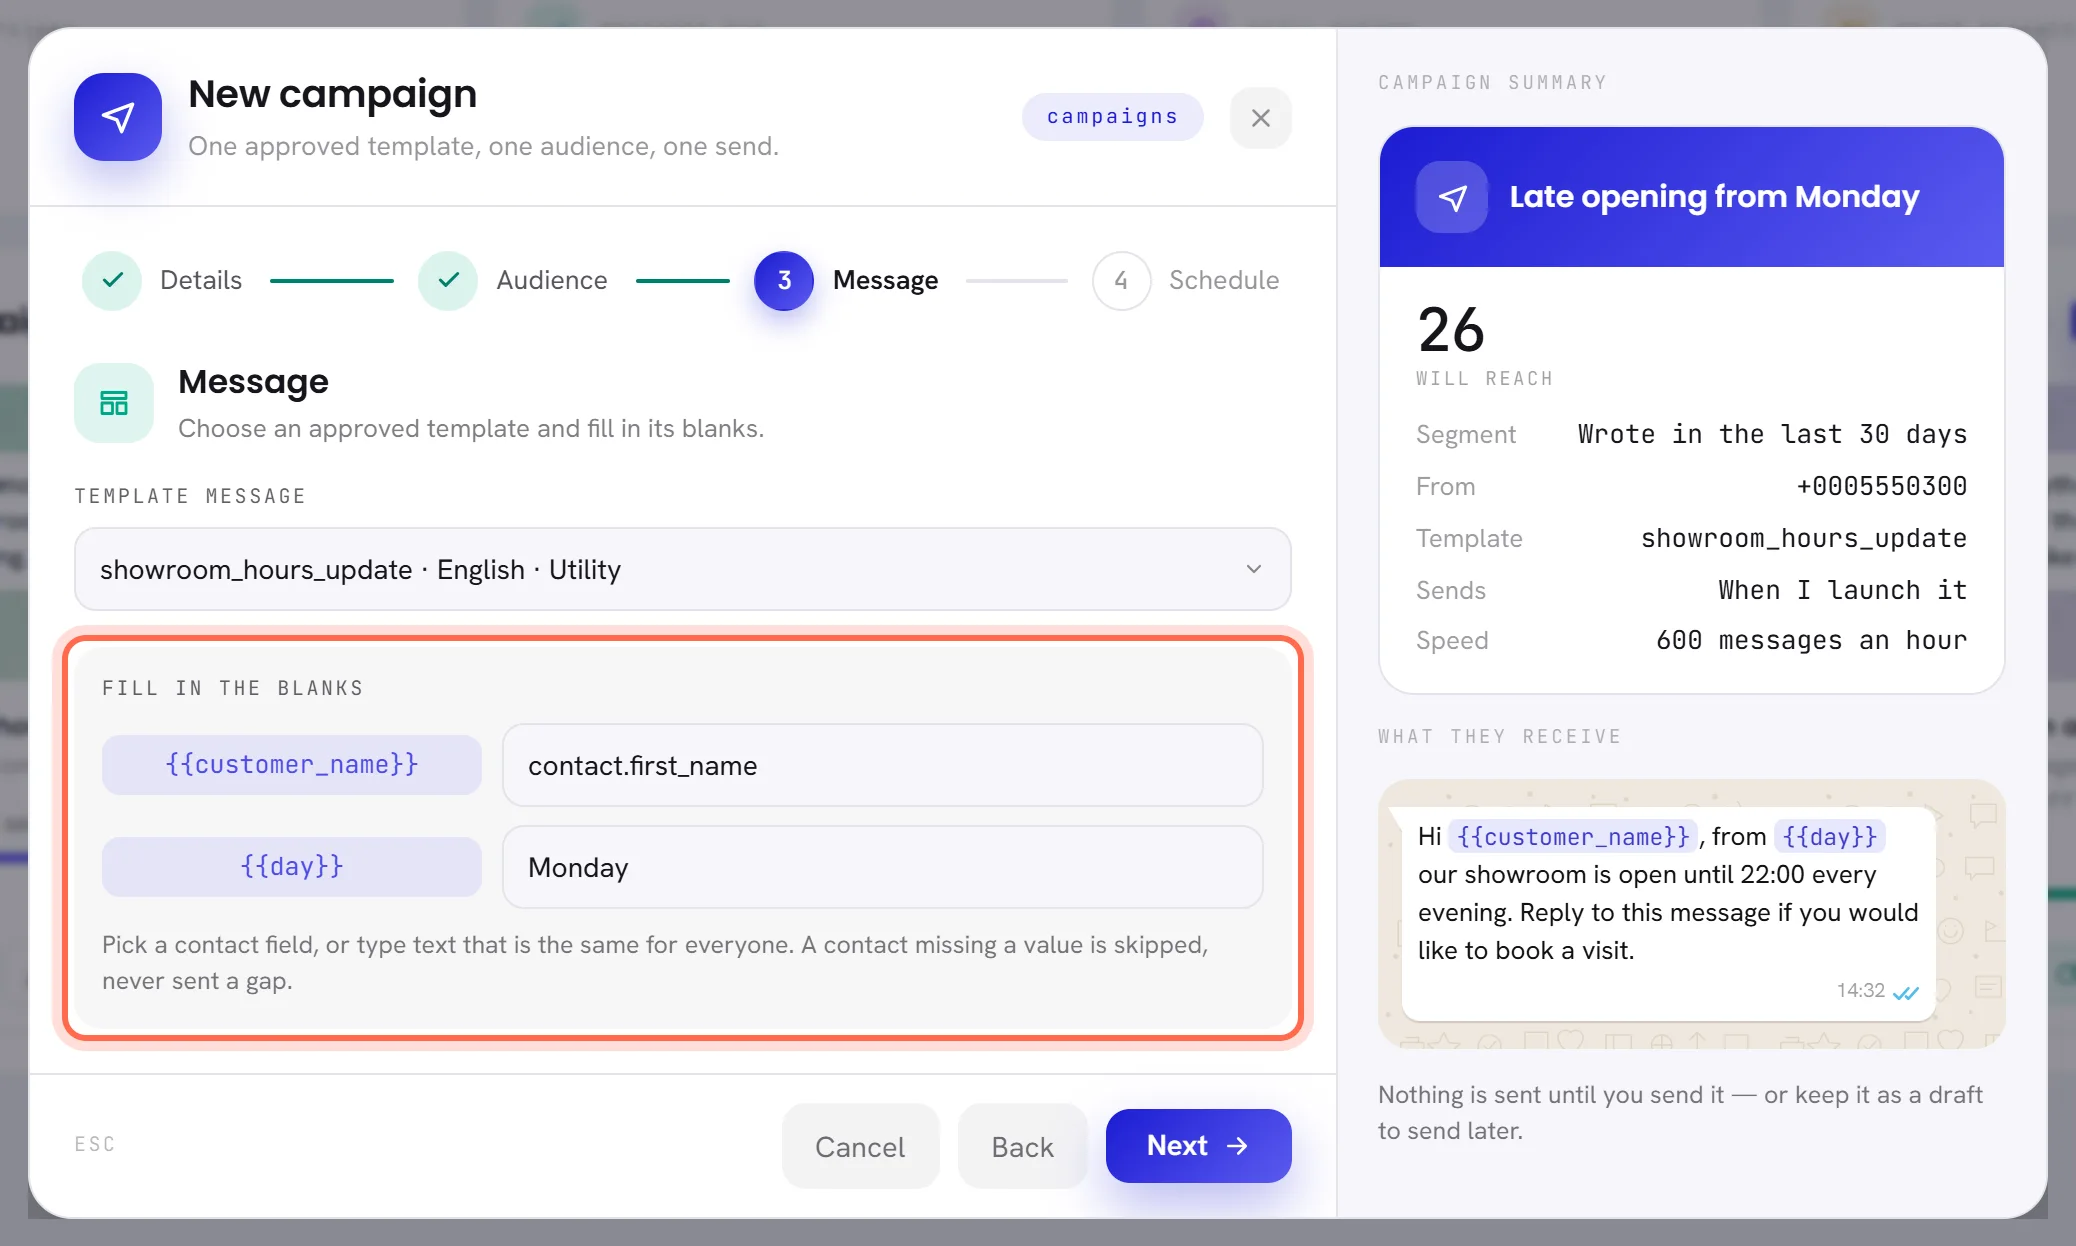Click showroom_hours_update in the summary
Screen dimensions: 2076x1246
pyautogui.click(x=1804, y=538)
